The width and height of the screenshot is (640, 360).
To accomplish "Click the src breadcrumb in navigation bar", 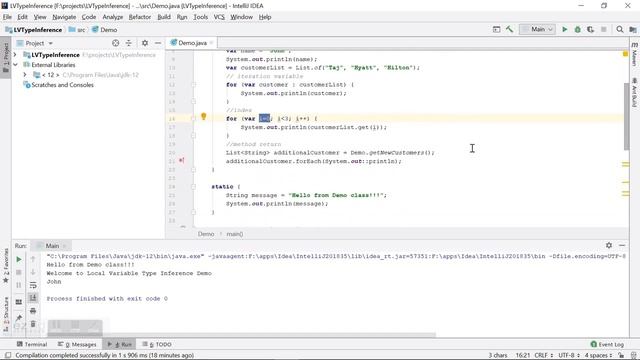I will [x=77, y=30].
